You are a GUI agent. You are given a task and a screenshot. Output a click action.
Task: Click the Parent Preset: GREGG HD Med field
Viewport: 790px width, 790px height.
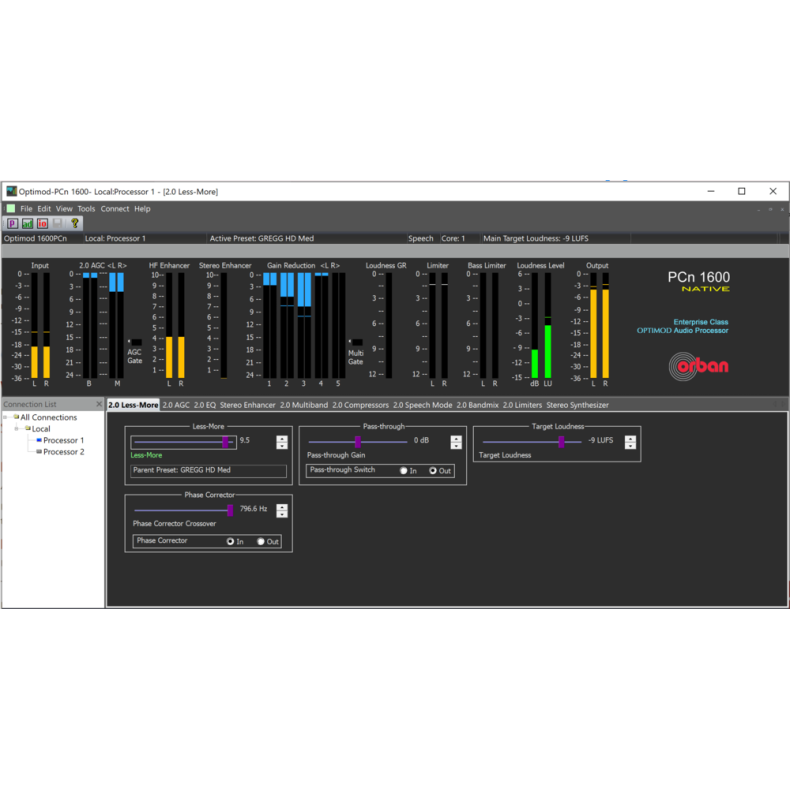pos(209,471)
